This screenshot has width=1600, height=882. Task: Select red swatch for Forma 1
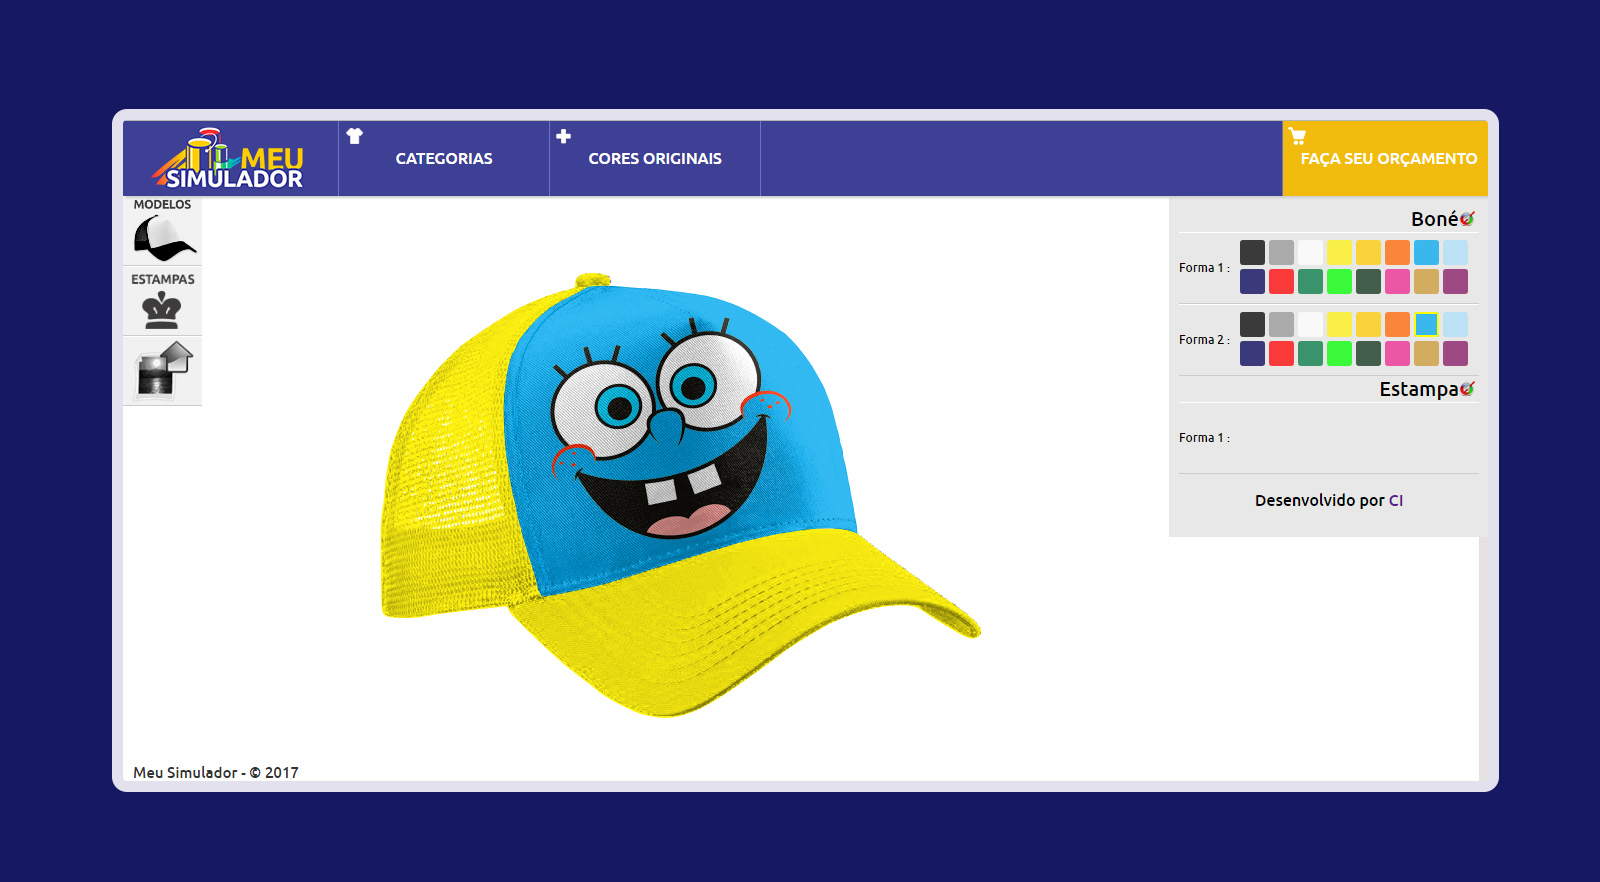(x=1281, y=281)
